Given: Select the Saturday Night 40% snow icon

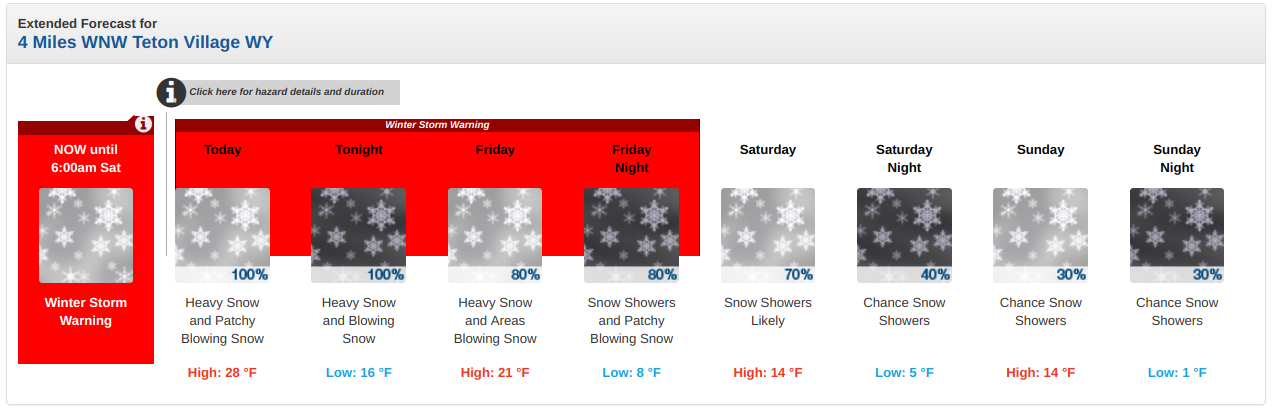Looking at the screenshot, I should [904, 236].
